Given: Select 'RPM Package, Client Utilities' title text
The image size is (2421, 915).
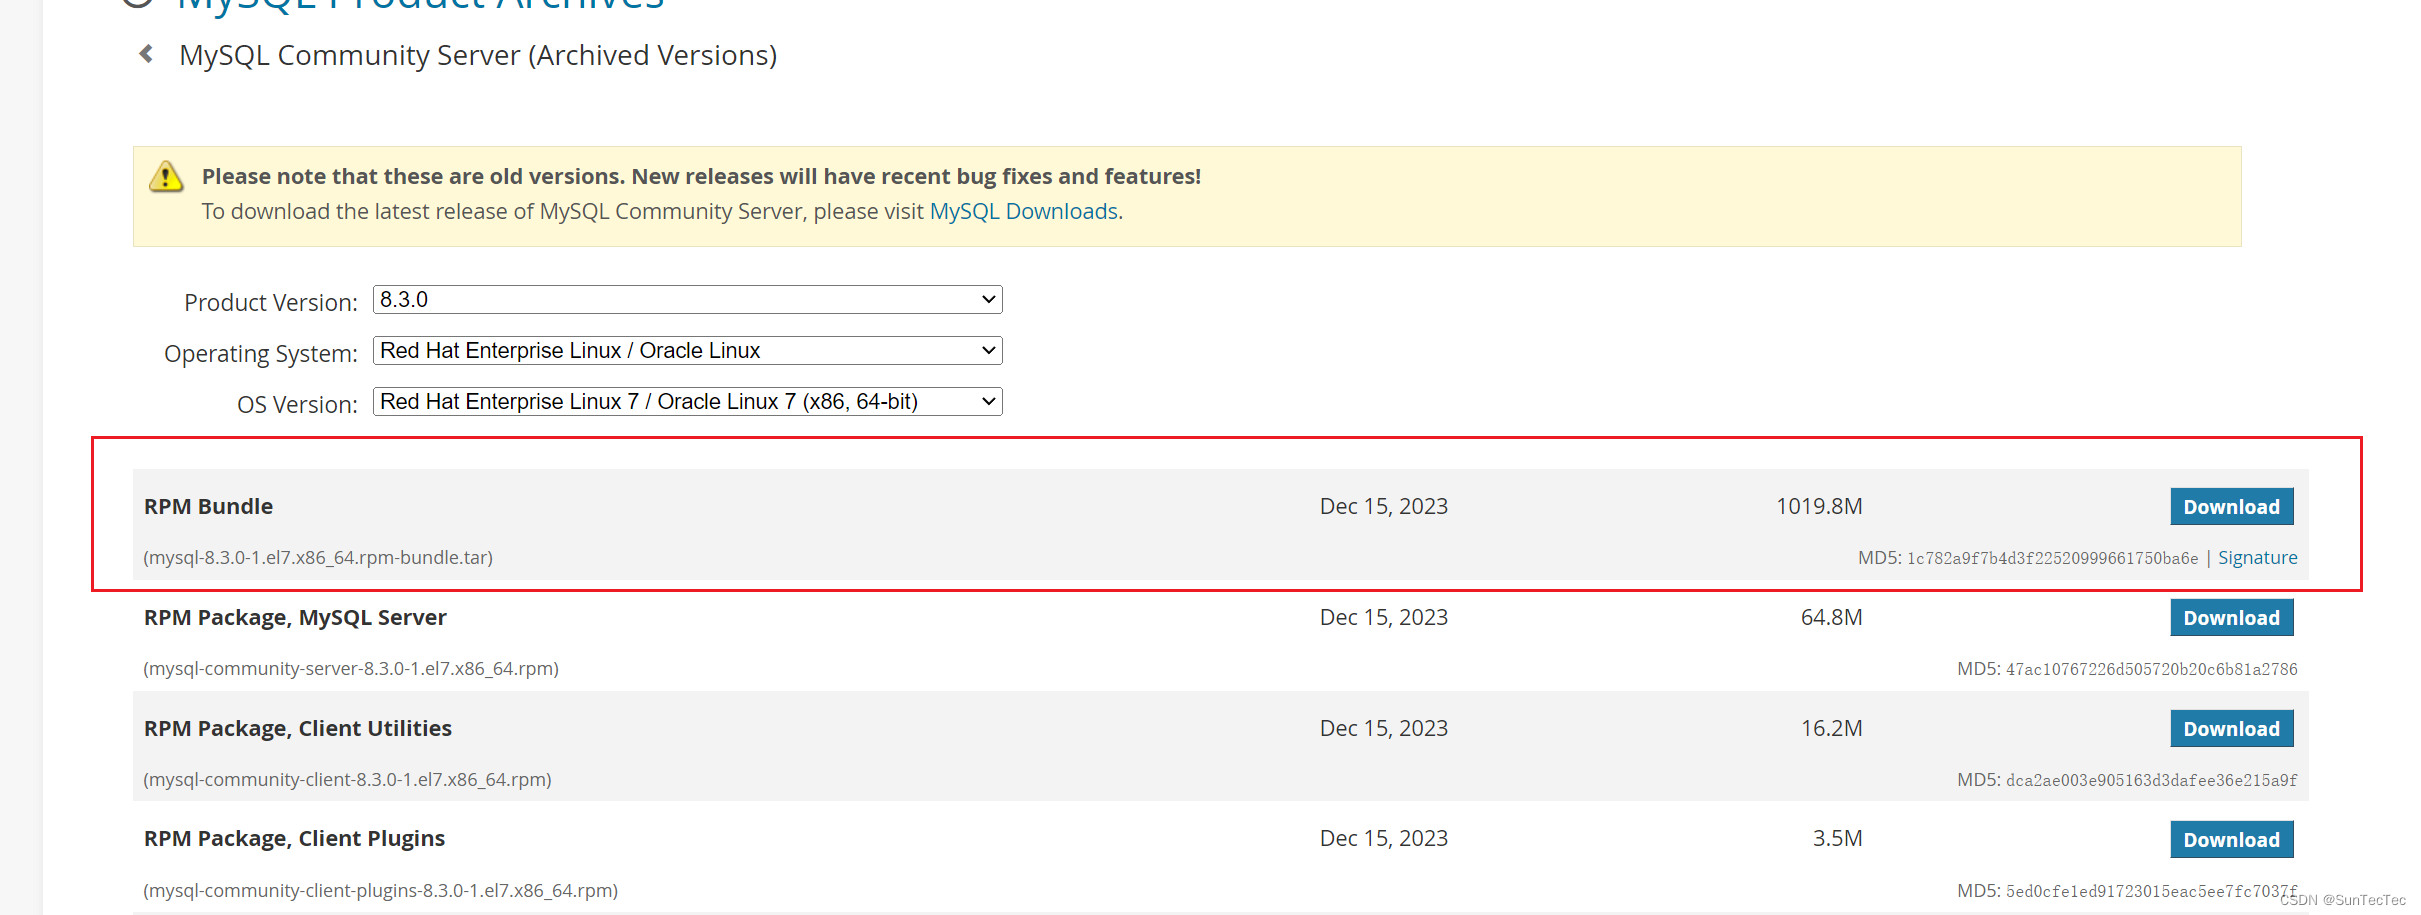Looking at the screenshot, I should (x=298, y=729).
